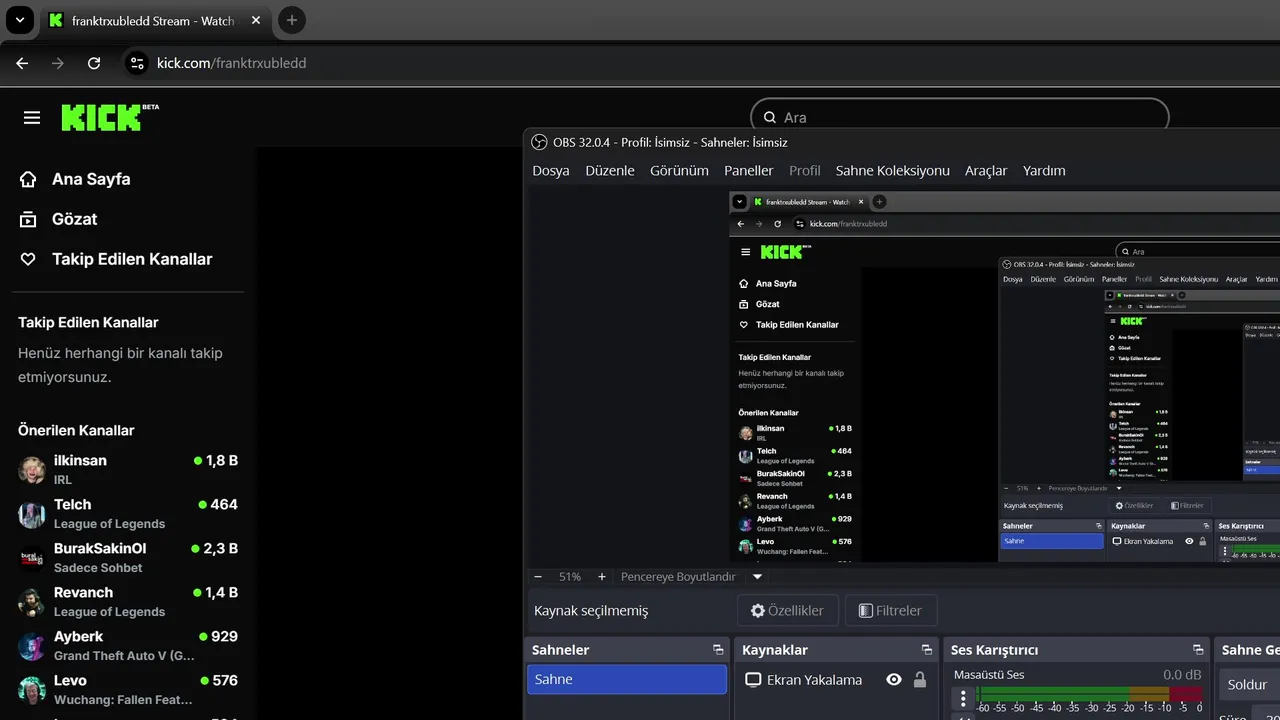Click Revanch's channel avatar

coord(32,602)
